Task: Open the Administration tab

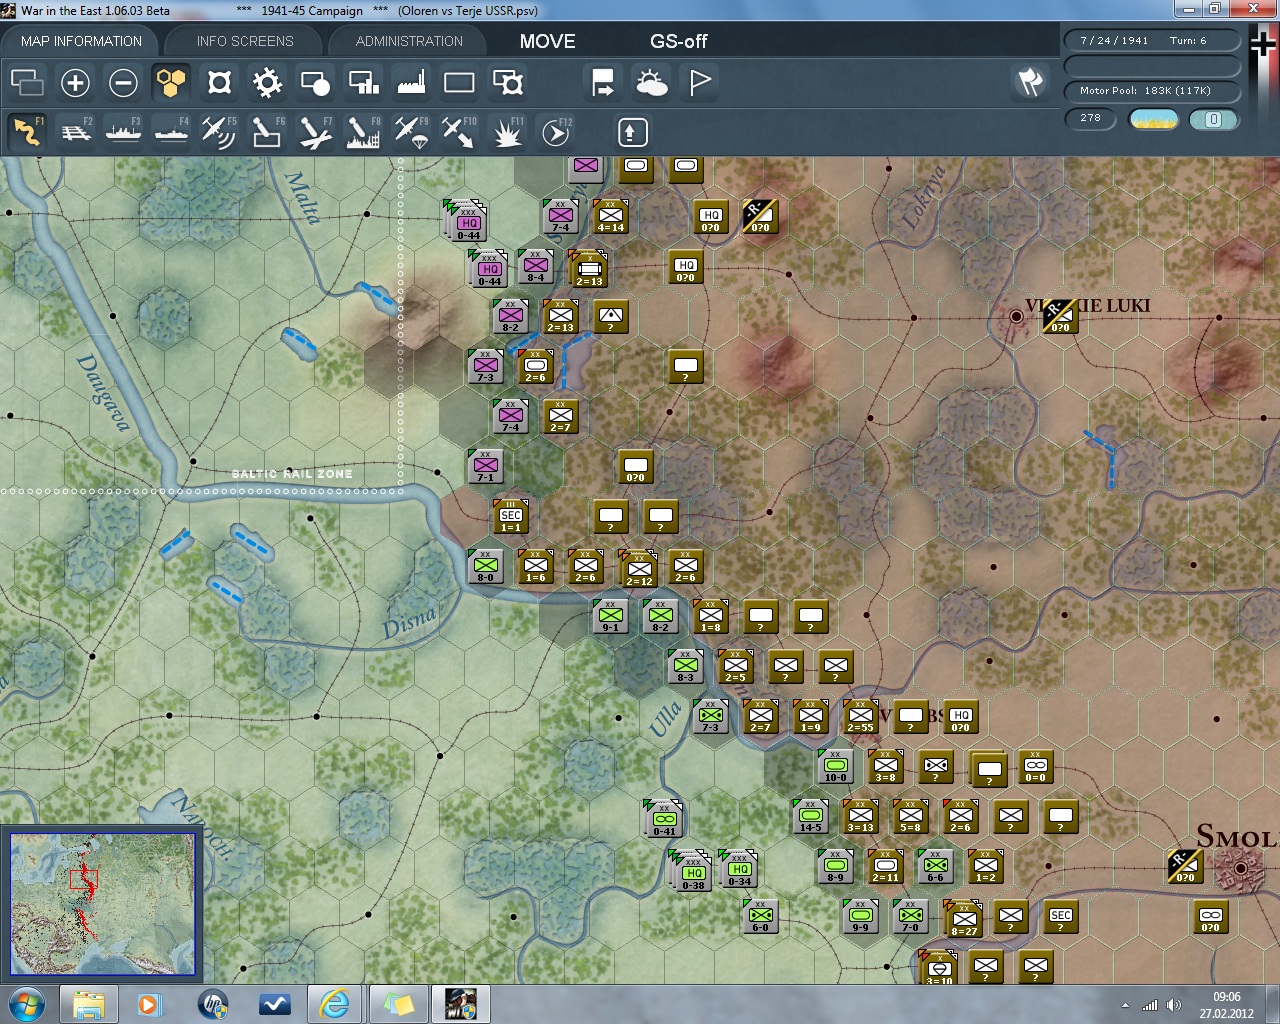Action: [409, 41]
